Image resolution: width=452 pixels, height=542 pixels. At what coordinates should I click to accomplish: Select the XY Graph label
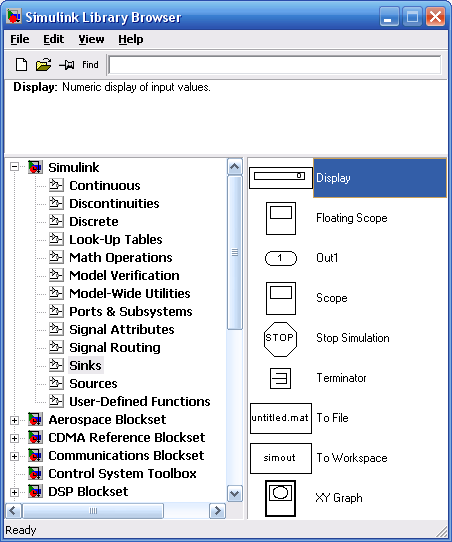click(x=339, y=498)
